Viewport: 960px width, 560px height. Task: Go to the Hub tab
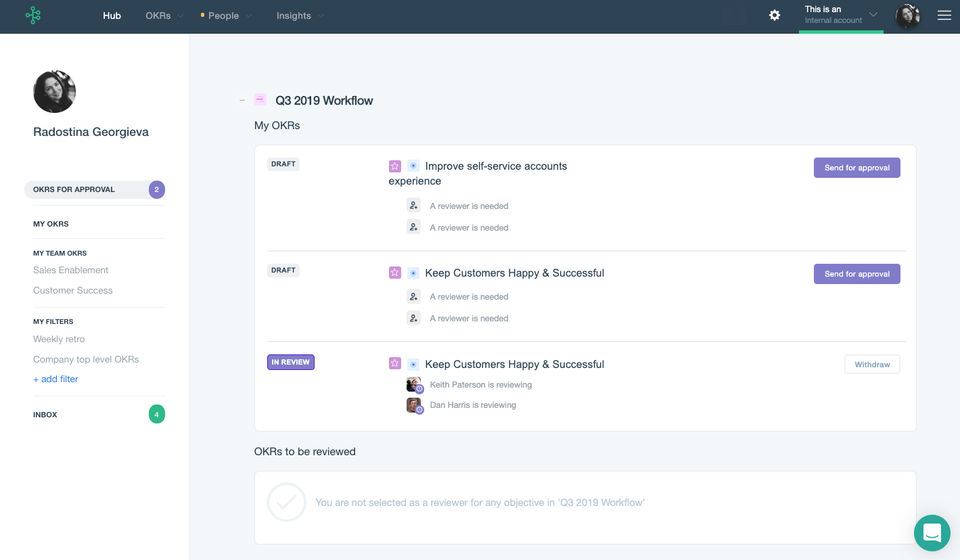[x=112, y=16]
